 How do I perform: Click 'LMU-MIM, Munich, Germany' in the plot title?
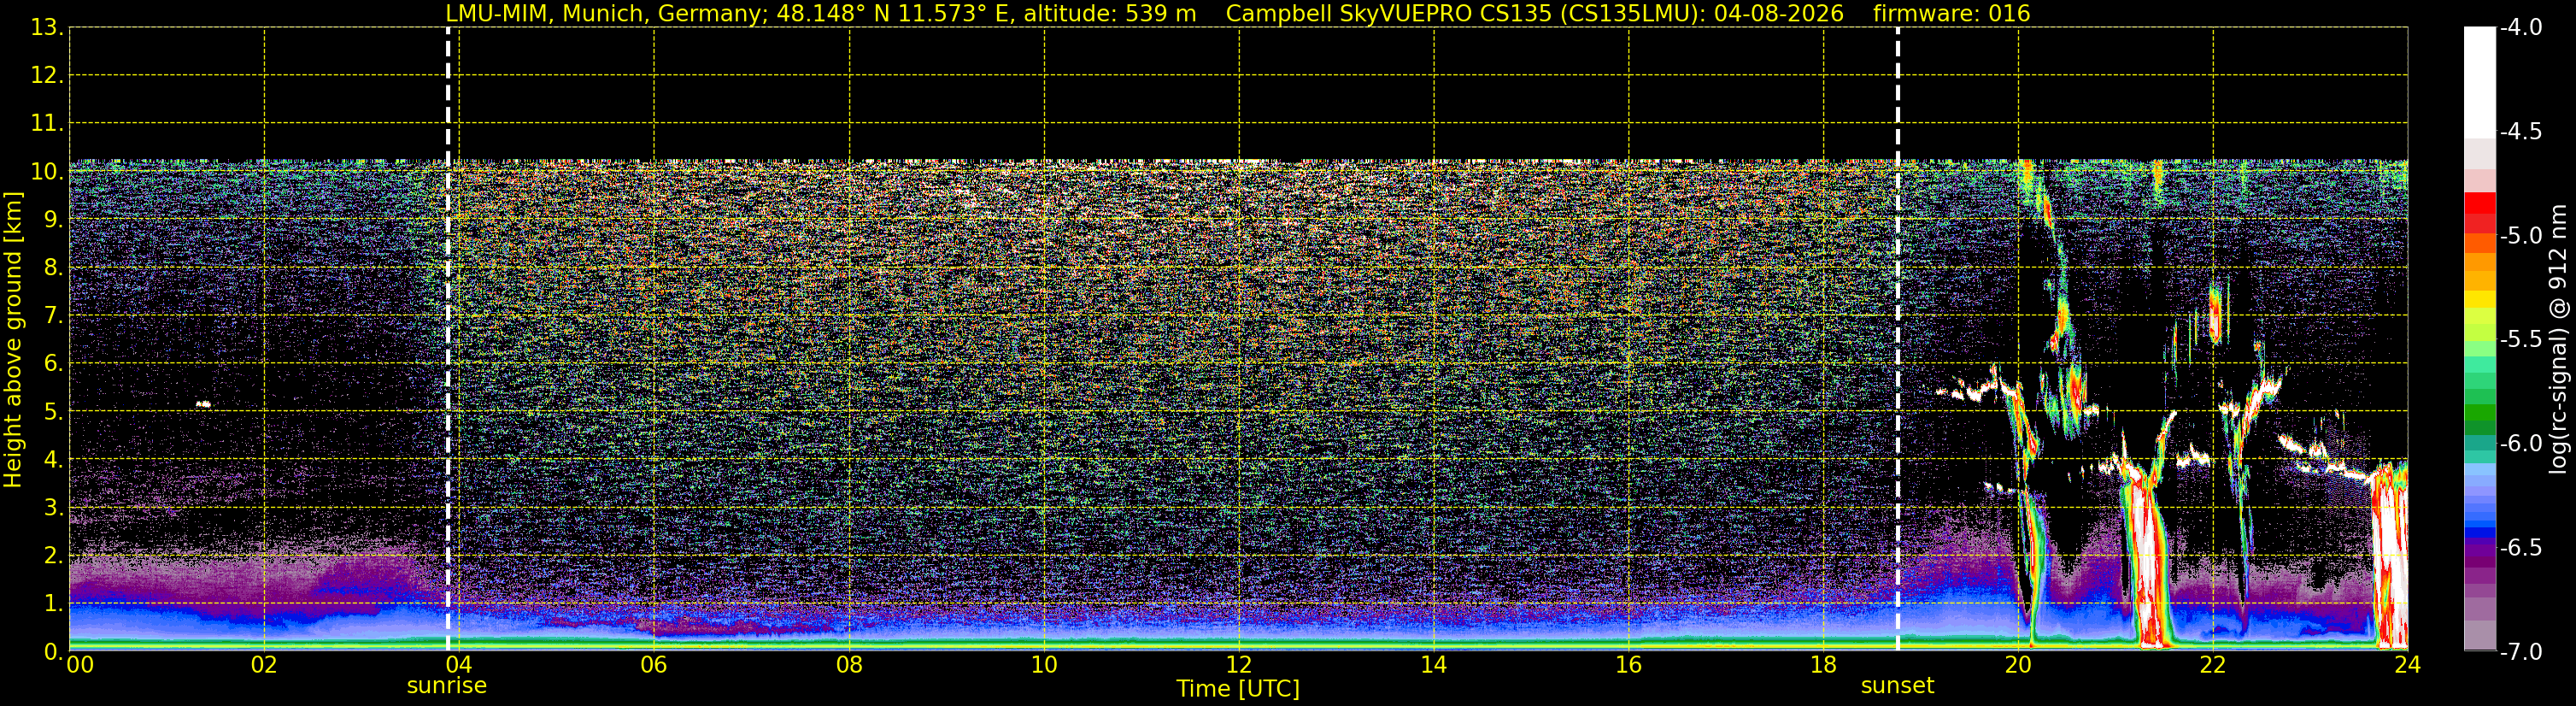click(606, 14)
